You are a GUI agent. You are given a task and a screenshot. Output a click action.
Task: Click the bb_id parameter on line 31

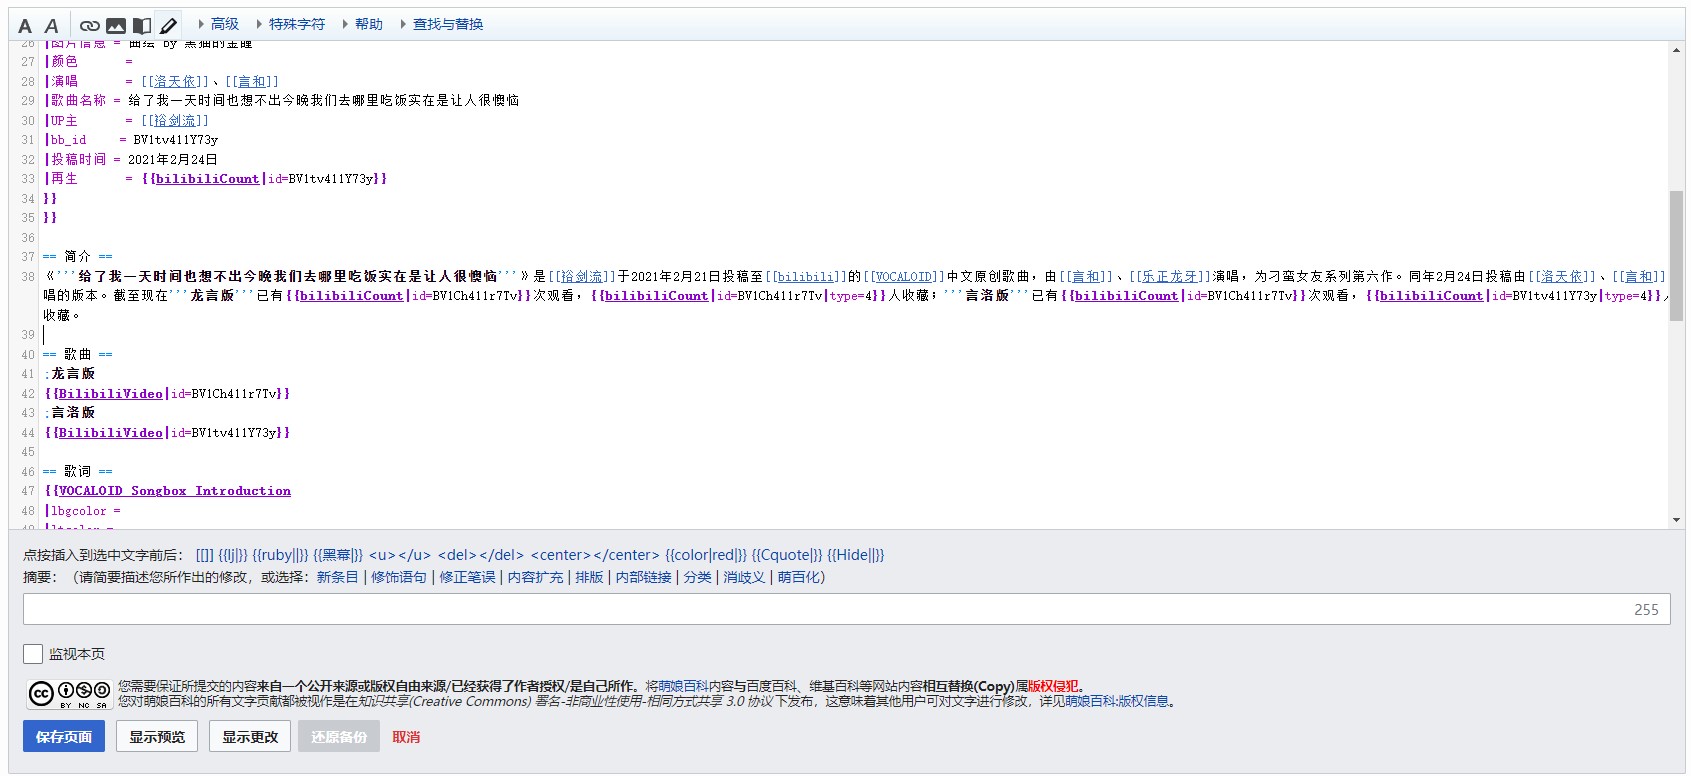68,140
